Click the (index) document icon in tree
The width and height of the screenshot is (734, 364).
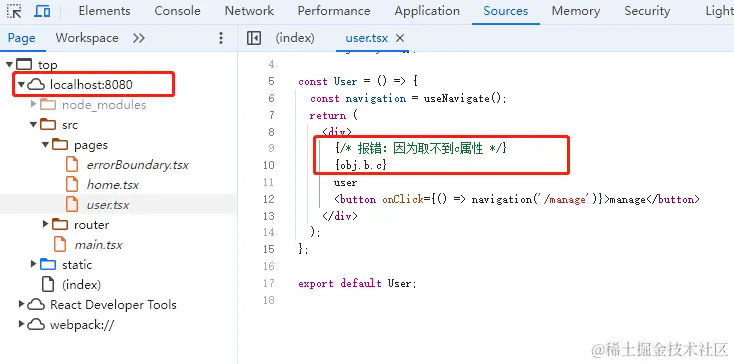[48, 284]
